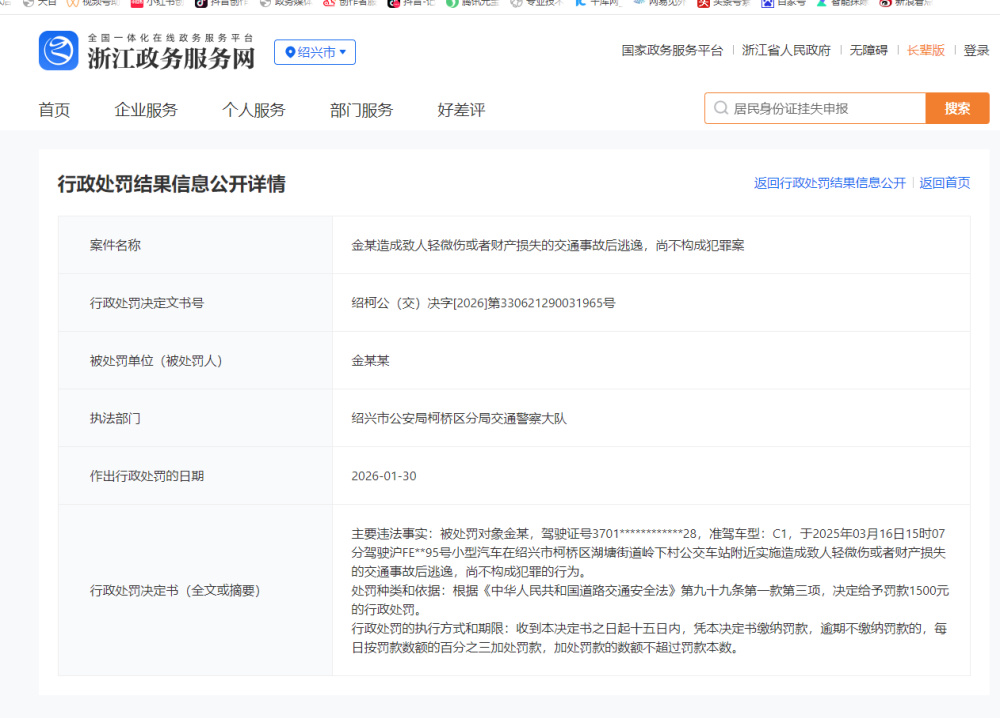
Task: Open the 腾讯 bookmark with green icon
Action: [453, 3]
